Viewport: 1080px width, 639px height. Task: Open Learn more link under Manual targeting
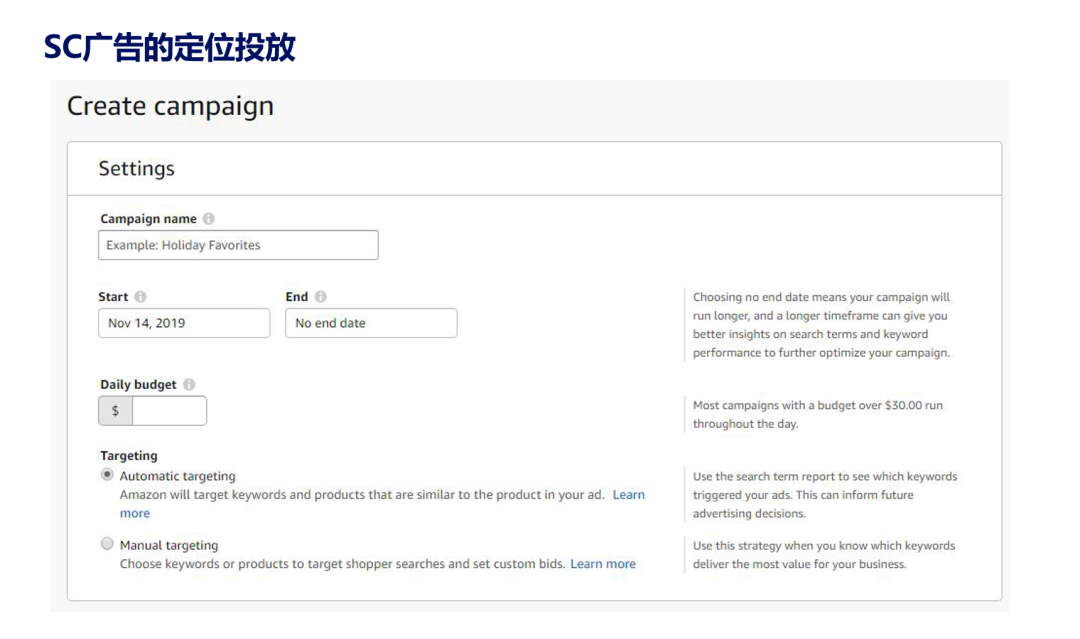(603, 564)
